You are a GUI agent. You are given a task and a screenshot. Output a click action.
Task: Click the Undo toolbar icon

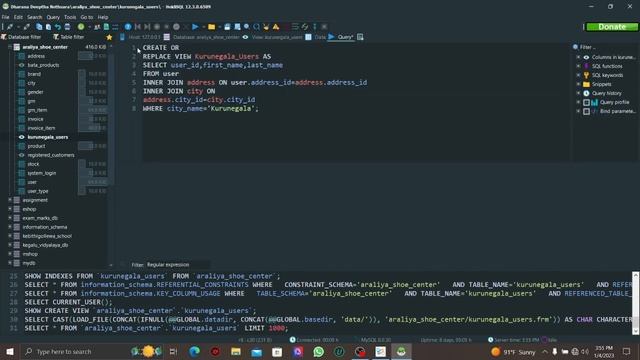pyautogui.click(x=58, y=27)
